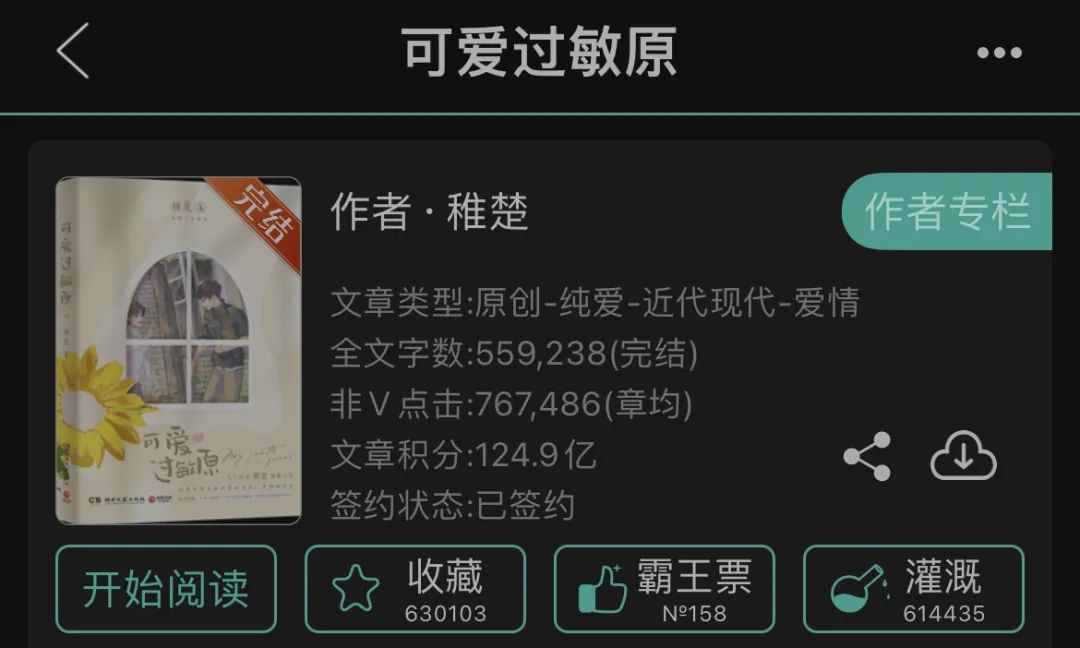Tap the page title 可爱过敏原
Image resolution: width=1080 pixels, height=648 pixels.
click(539, 52)
